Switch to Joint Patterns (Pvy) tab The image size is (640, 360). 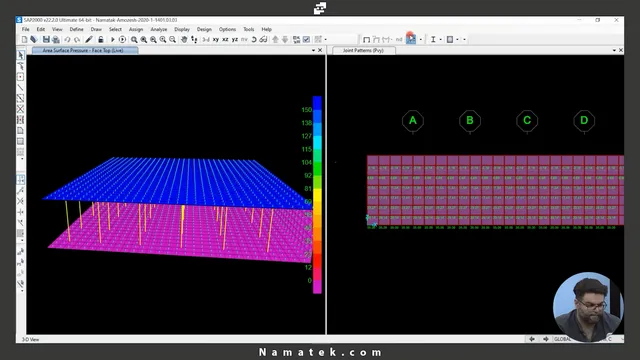pyautogui.click(x=363, y=50)
